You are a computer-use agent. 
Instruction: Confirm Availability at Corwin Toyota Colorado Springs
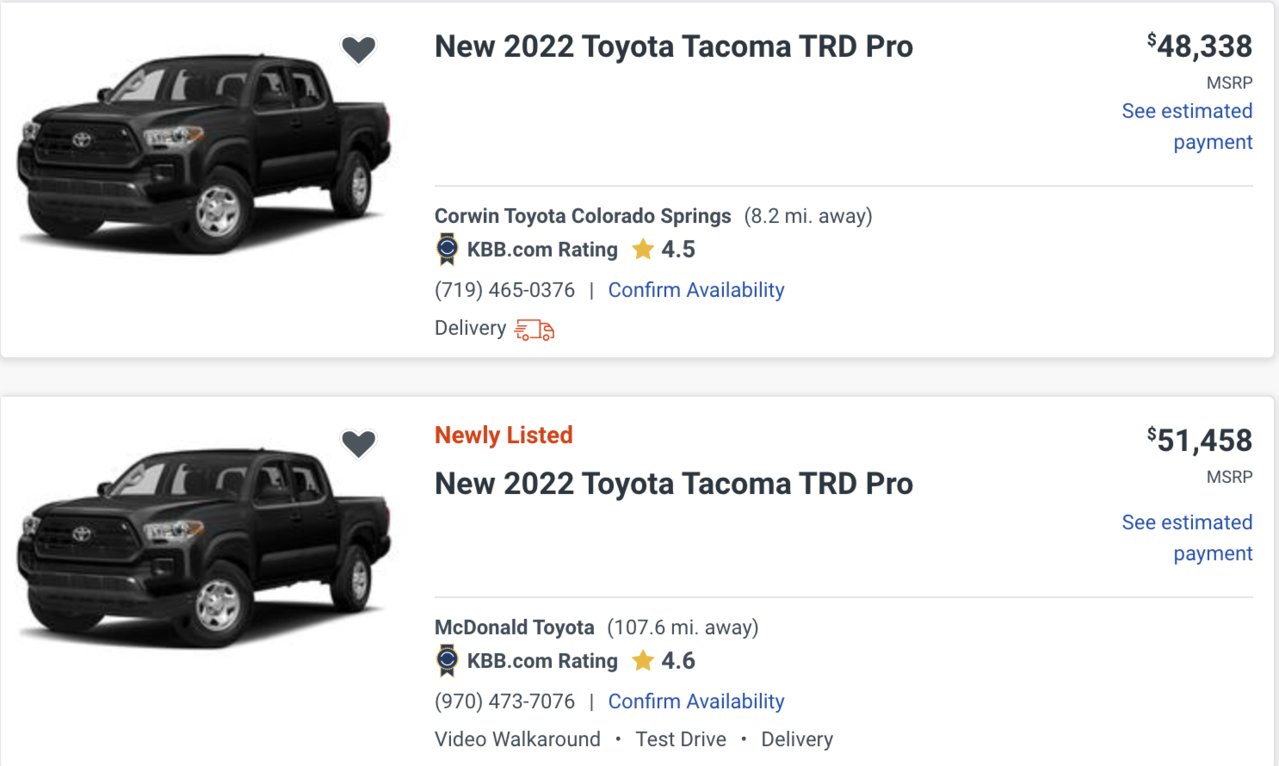(x=696, y=290)
